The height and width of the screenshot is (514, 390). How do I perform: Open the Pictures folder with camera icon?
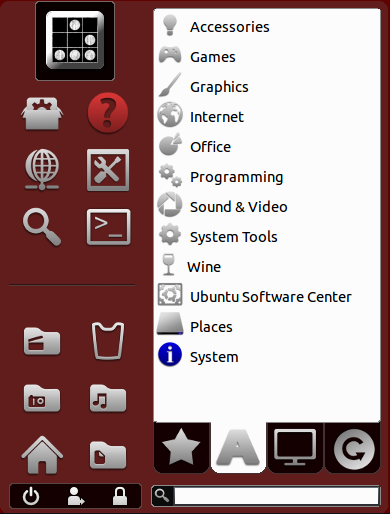pos(42,398)
